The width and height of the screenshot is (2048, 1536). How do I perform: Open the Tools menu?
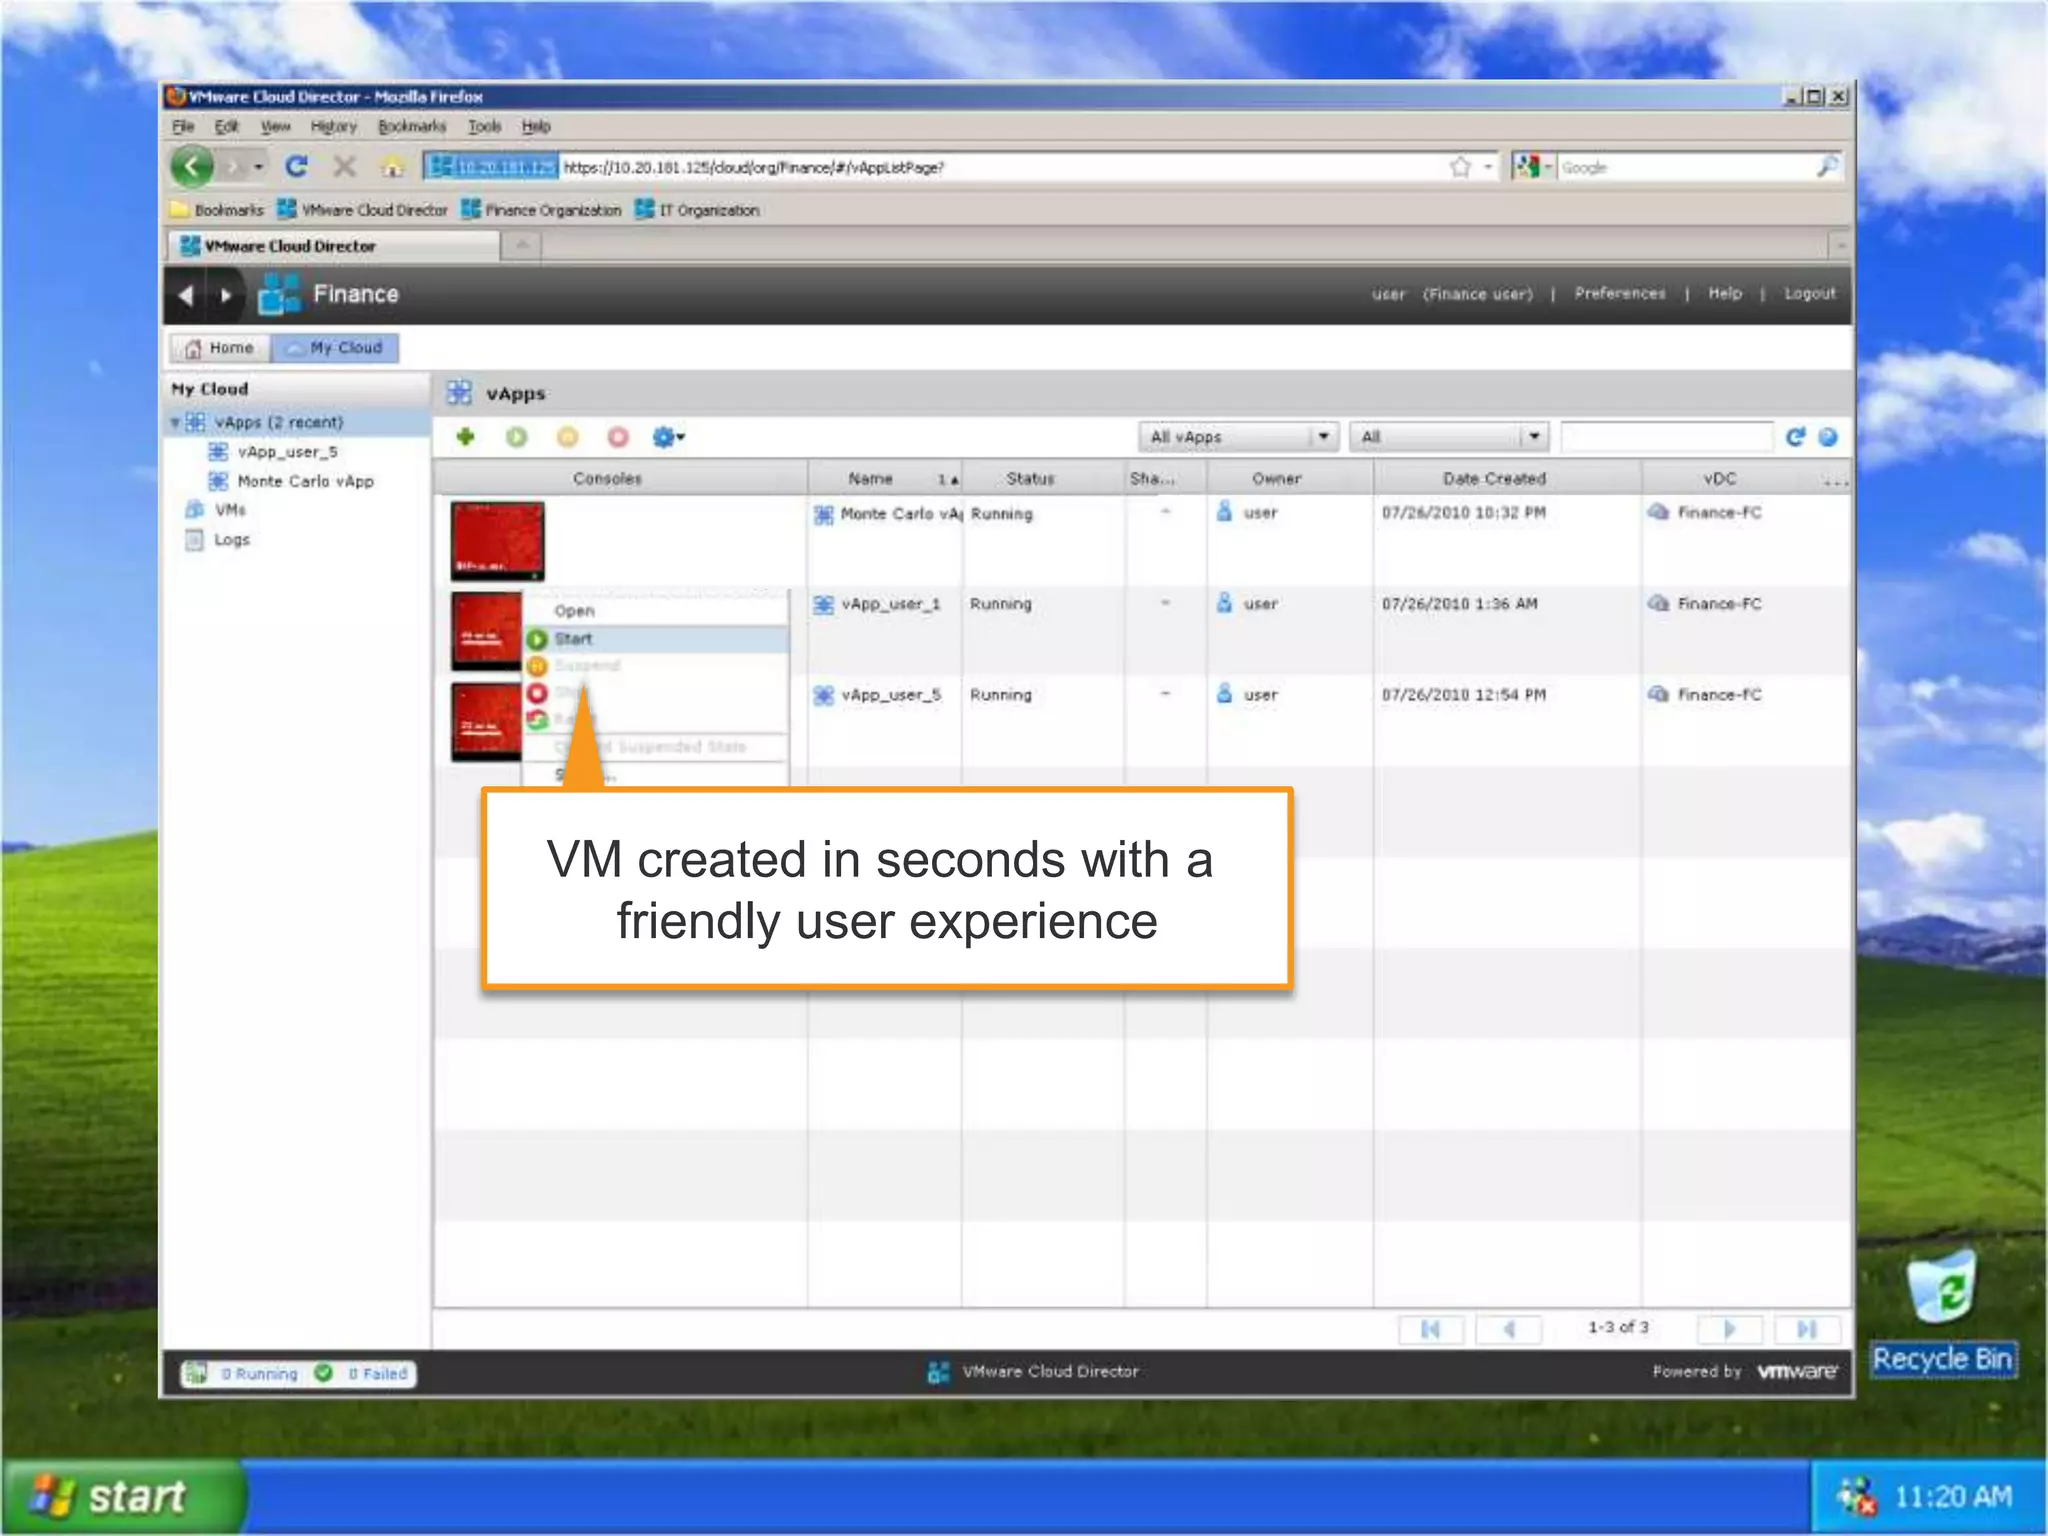click(x=484, y=127)
